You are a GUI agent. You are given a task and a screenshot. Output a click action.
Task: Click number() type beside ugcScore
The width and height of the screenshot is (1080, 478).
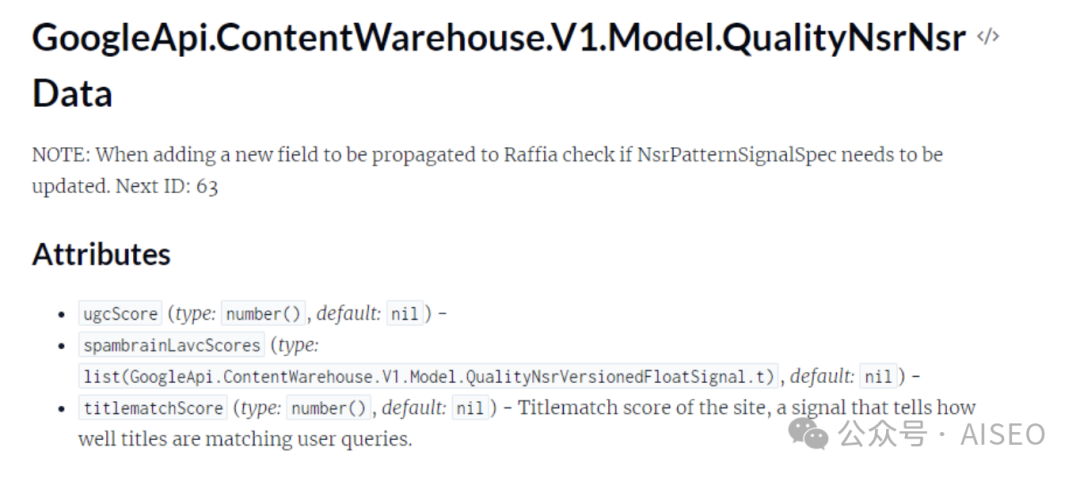tap(264, 314)
